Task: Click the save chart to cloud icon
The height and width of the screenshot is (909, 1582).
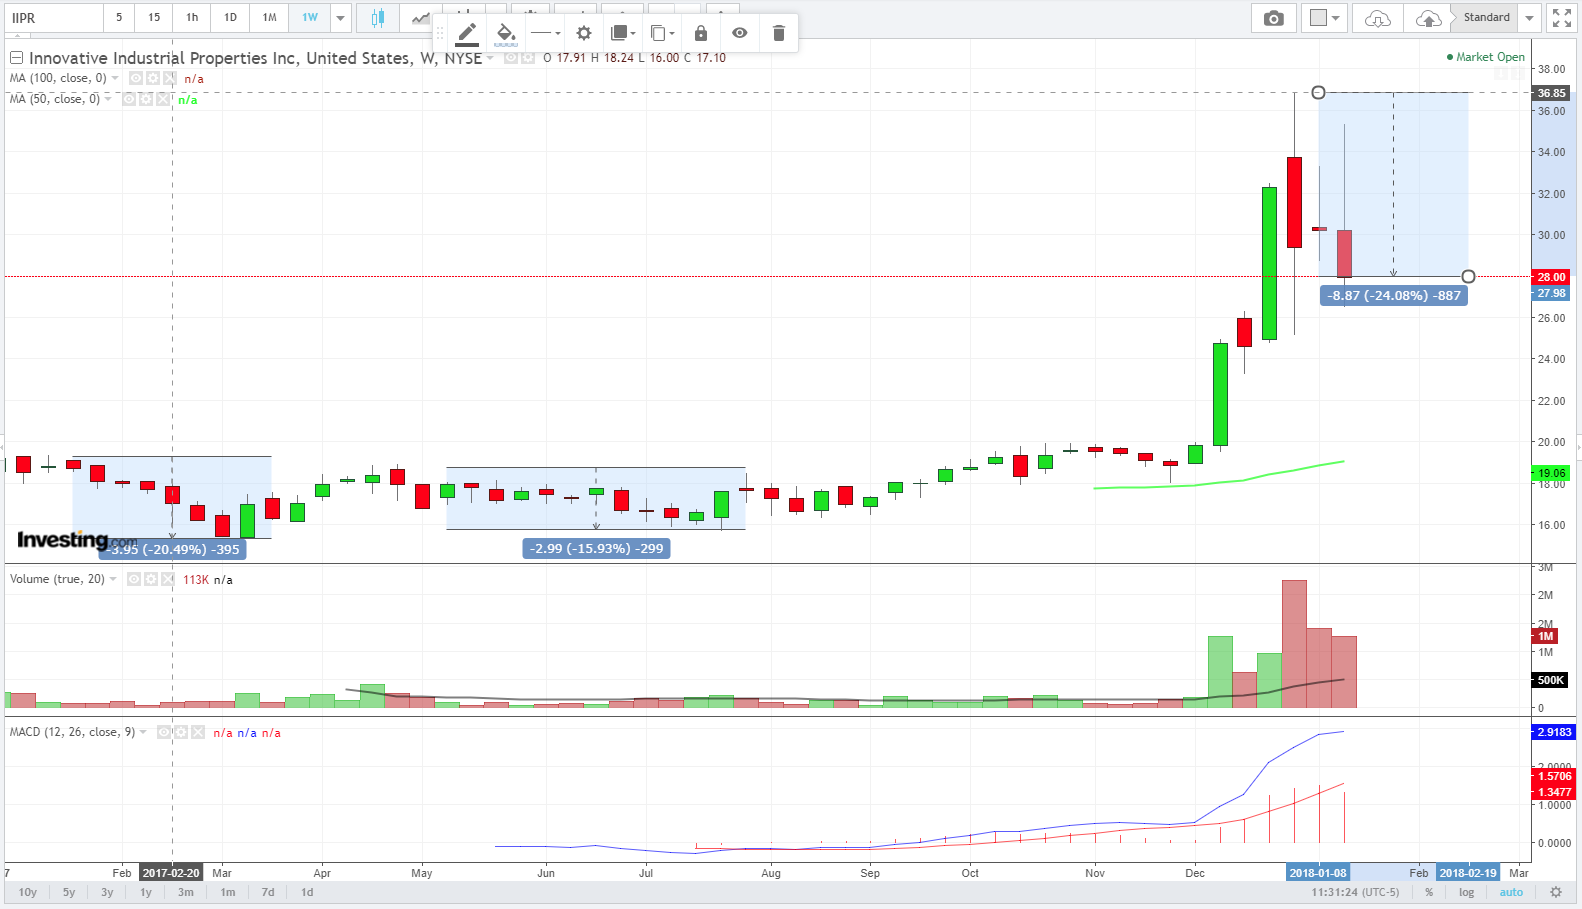Action: (1428, 18)
